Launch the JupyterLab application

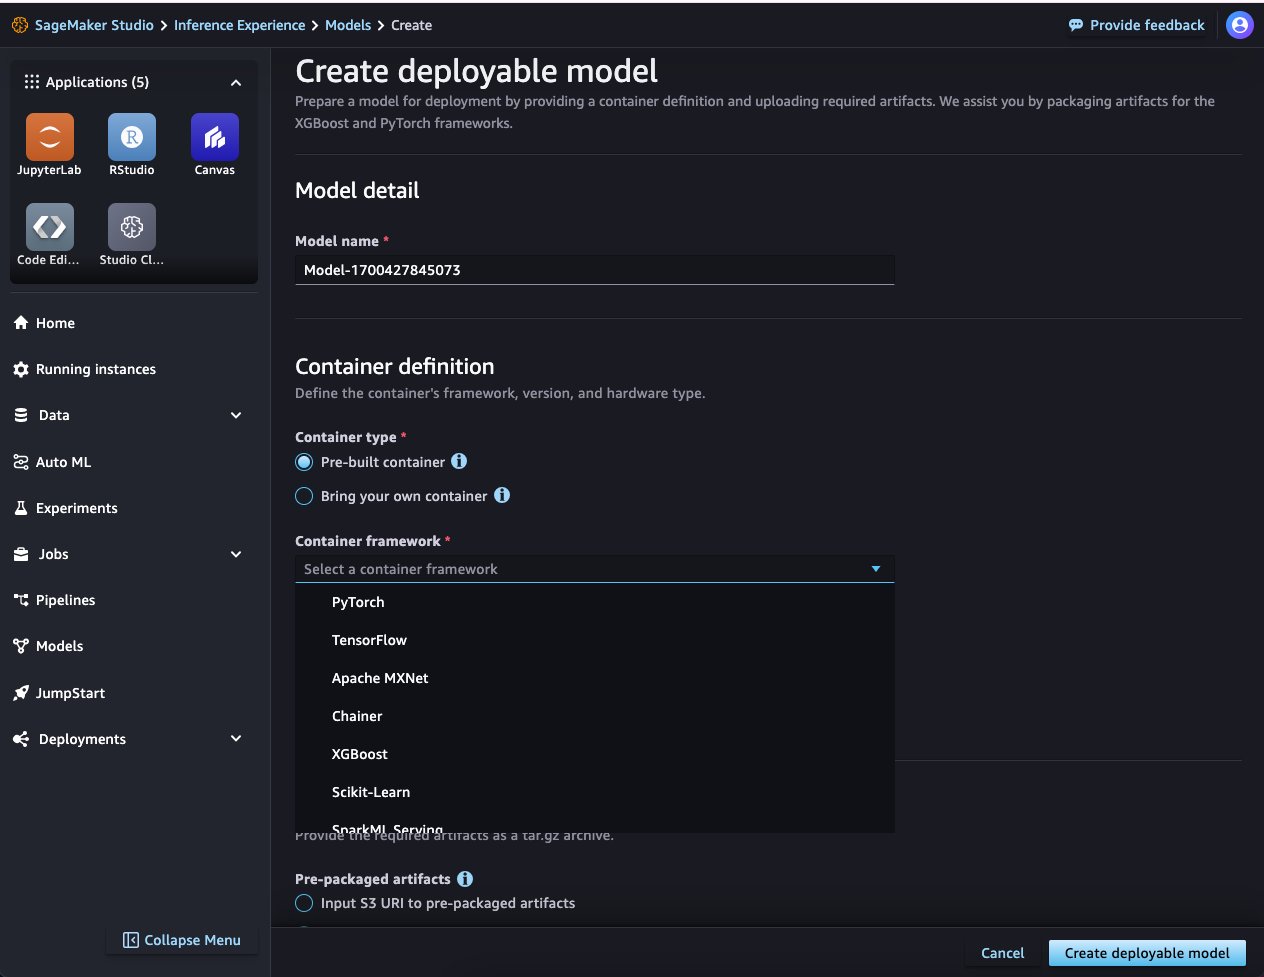click(x=50, y=137)
